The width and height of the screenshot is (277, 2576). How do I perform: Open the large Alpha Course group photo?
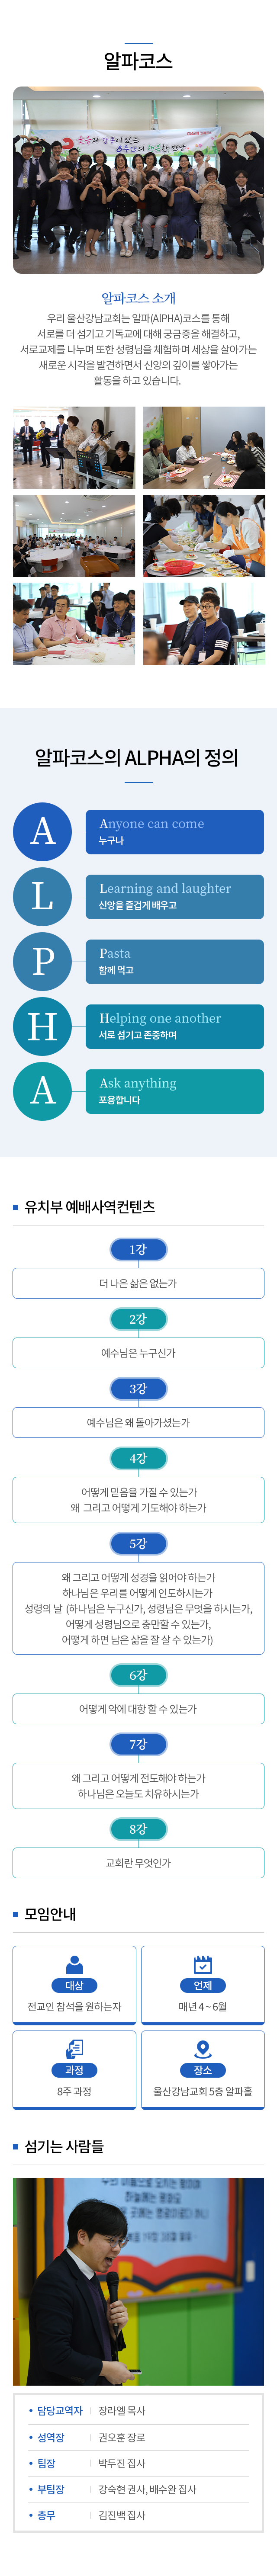pyautogui.click(x=138, y=180)
